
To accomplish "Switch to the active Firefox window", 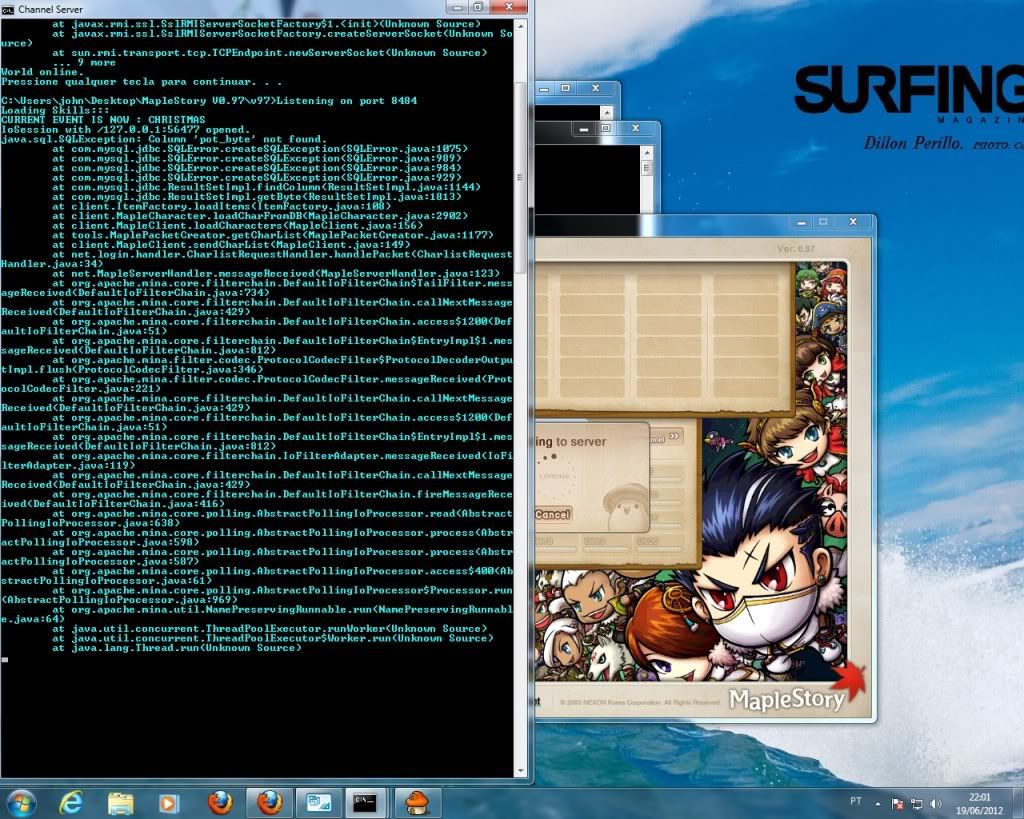I will pos(269,802).
